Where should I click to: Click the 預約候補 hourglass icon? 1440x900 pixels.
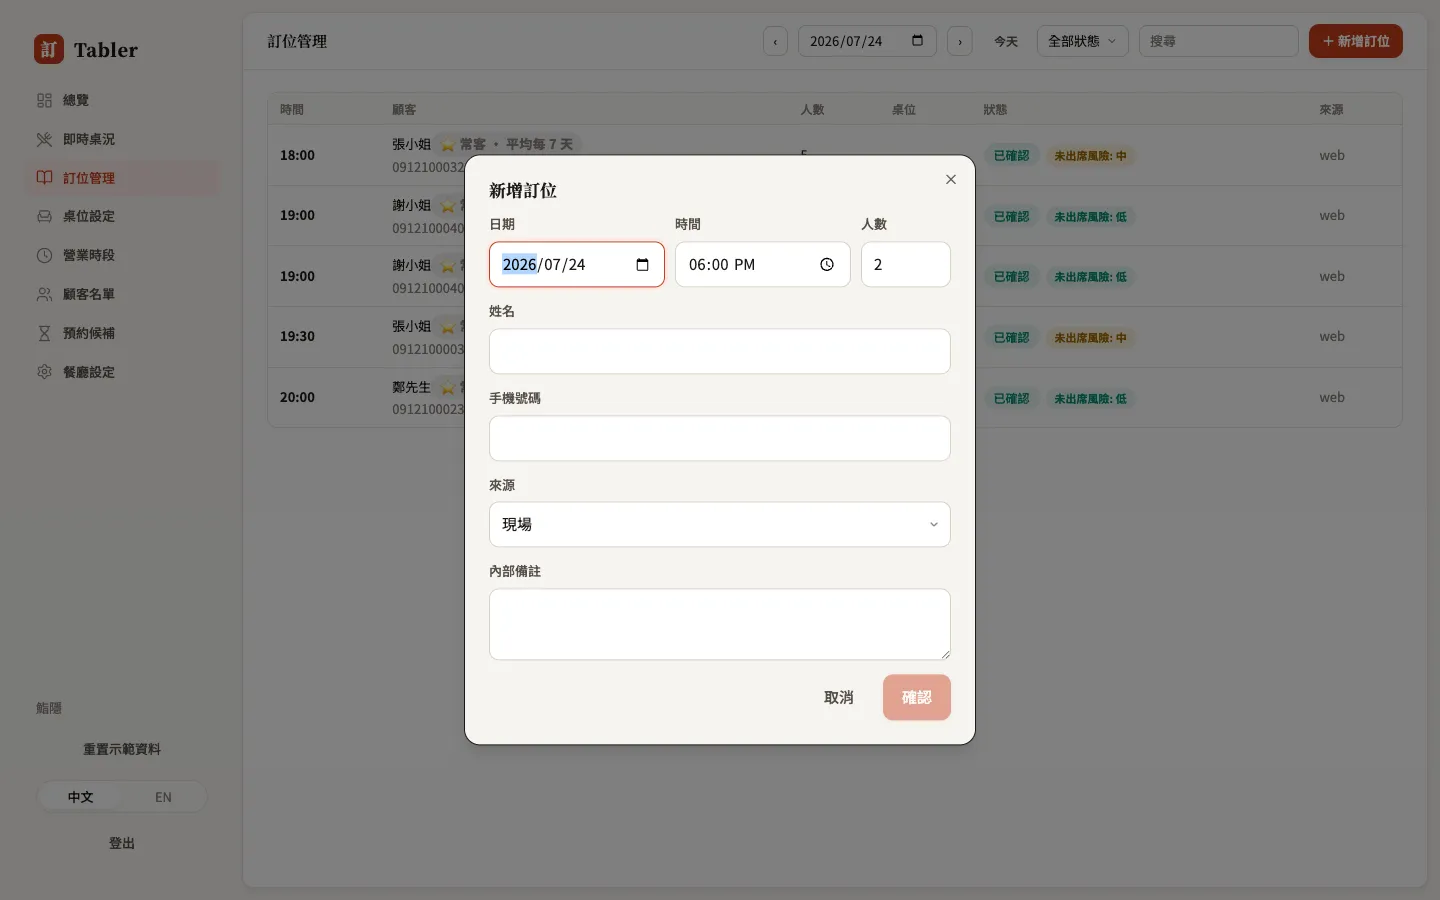click(44, 333)
